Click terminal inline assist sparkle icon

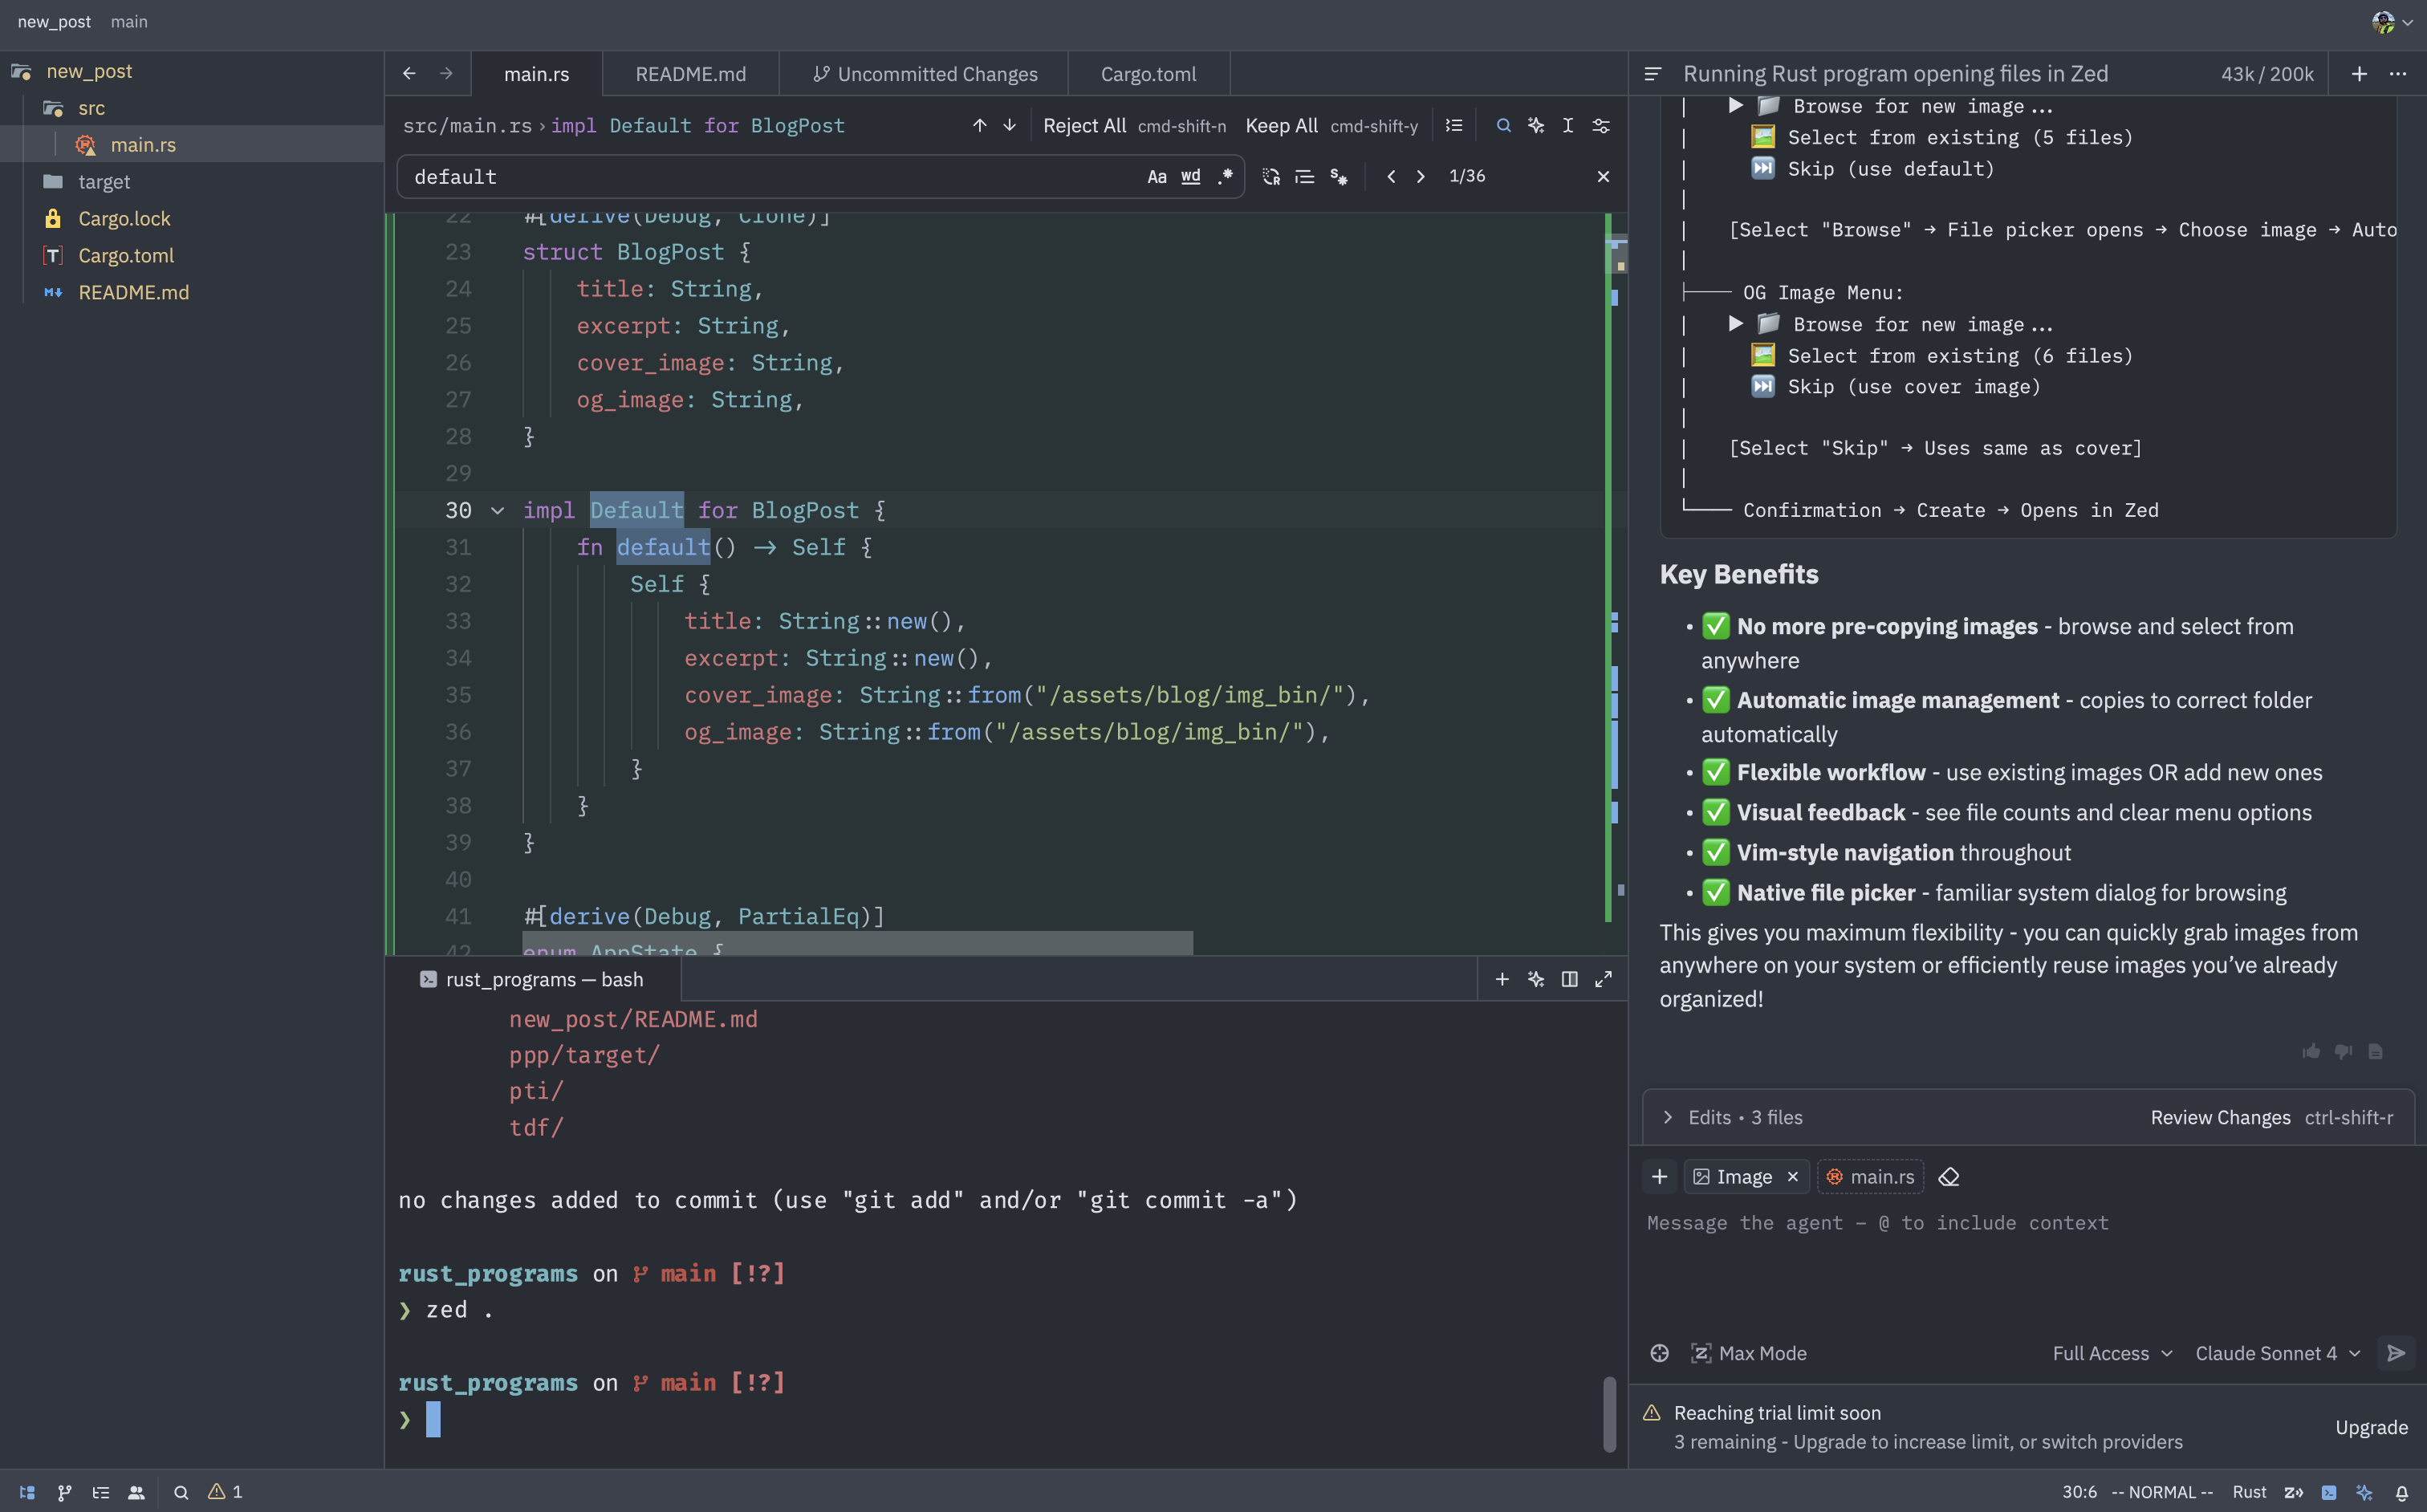pos(1536,979)
